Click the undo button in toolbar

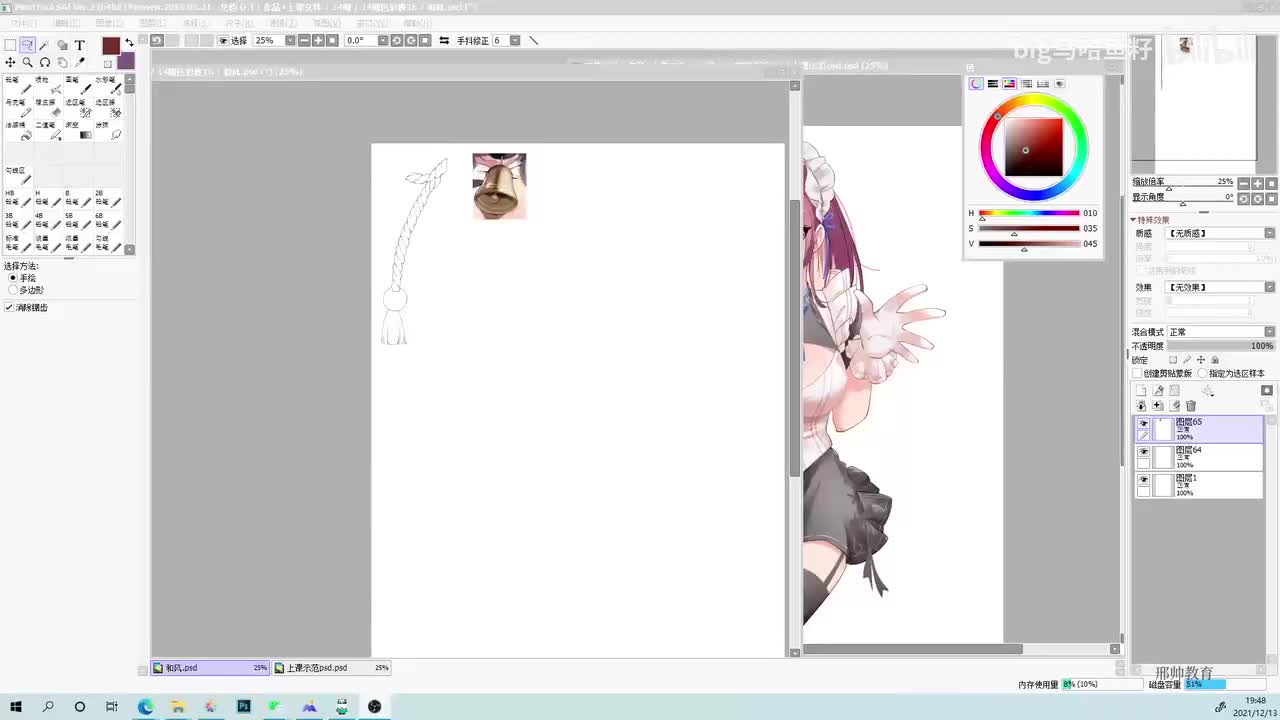pos(157,41)
